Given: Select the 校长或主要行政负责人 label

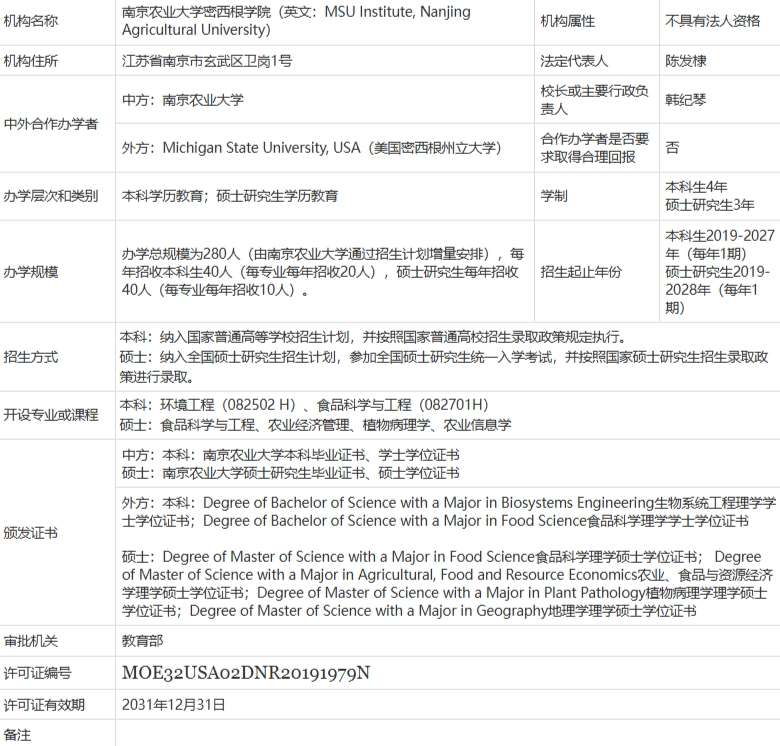Looking at the screenshot, I should point(594,100).
